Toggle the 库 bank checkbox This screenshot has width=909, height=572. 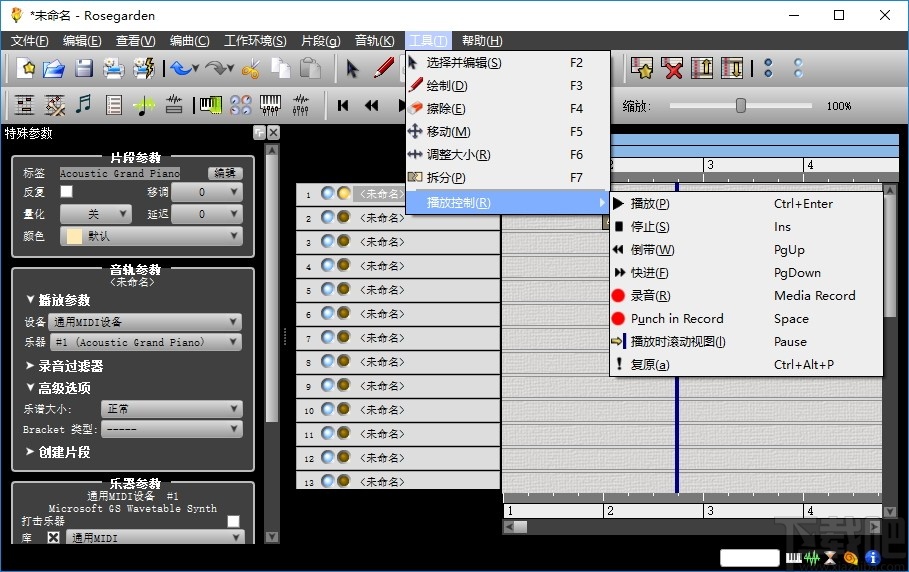point(53,537)
